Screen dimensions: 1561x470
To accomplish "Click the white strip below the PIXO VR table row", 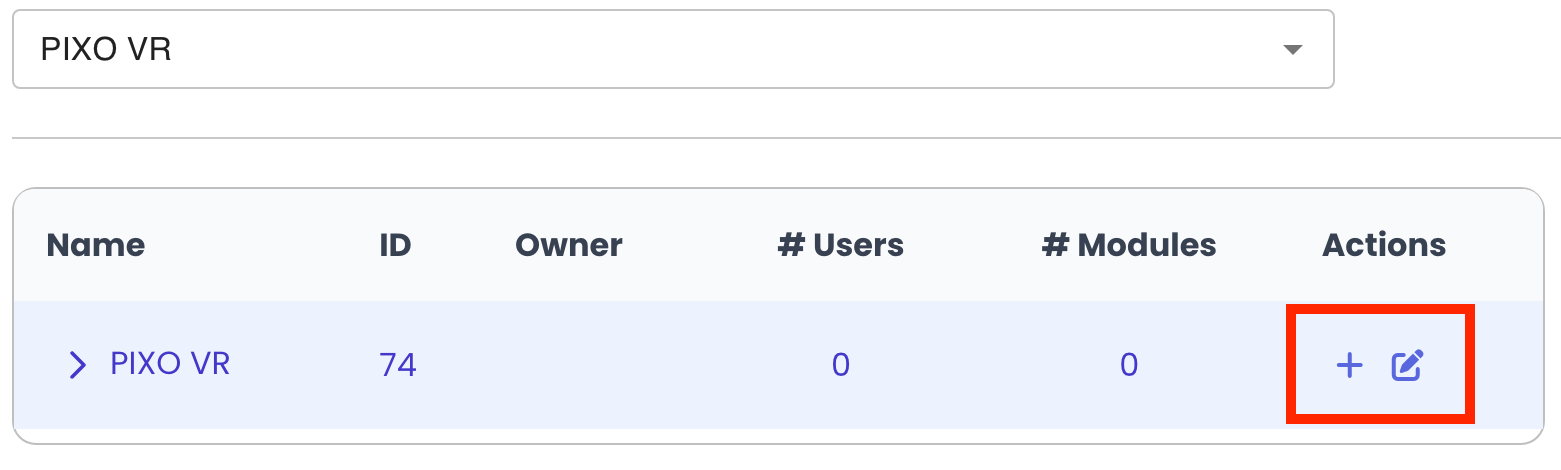I will pyautogui.click(x=778, y=435).
